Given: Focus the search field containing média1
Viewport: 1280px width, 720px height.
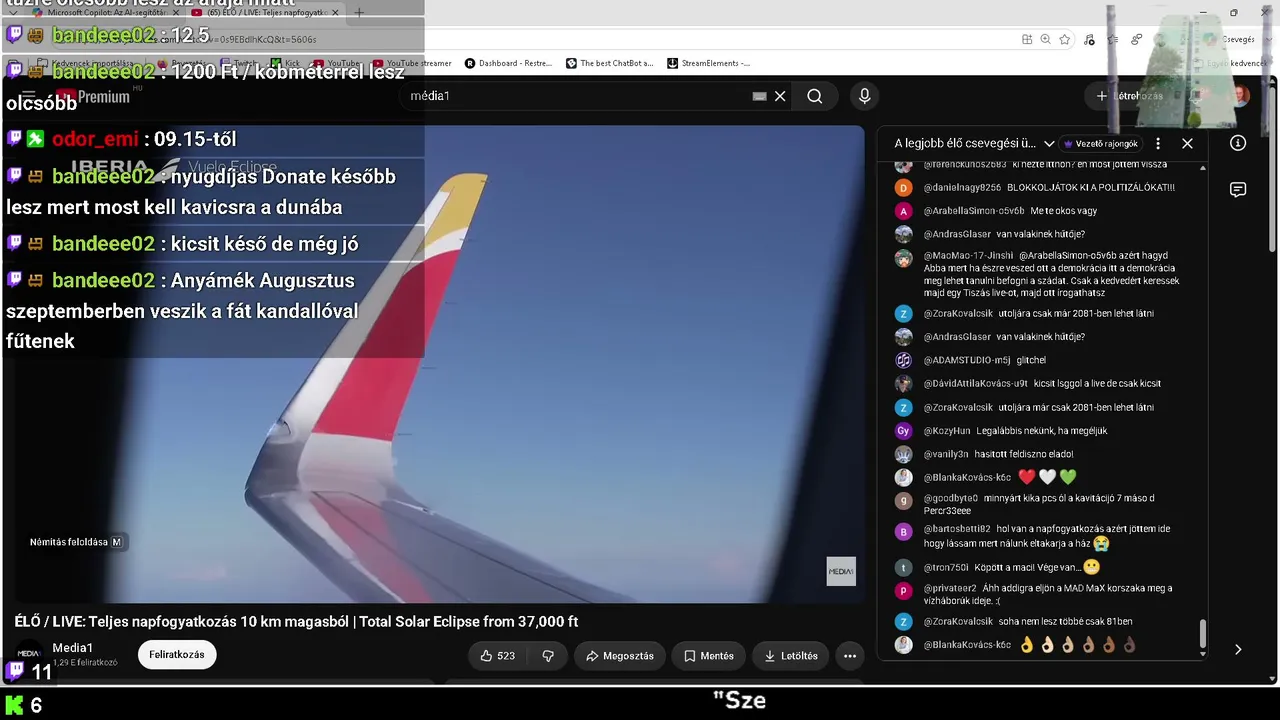Looking at the screenshot, I should tap(580, 96).
